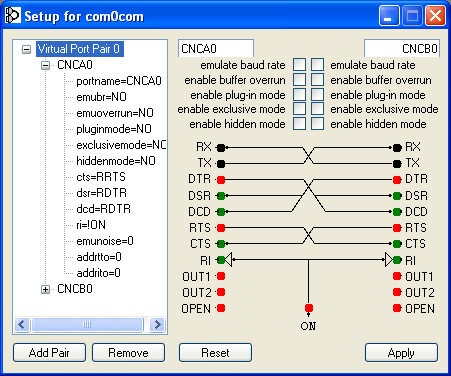This screenshot has height=376, width=451.
Task: Select hiddenmode=NO entry
Action: point(116,161)
